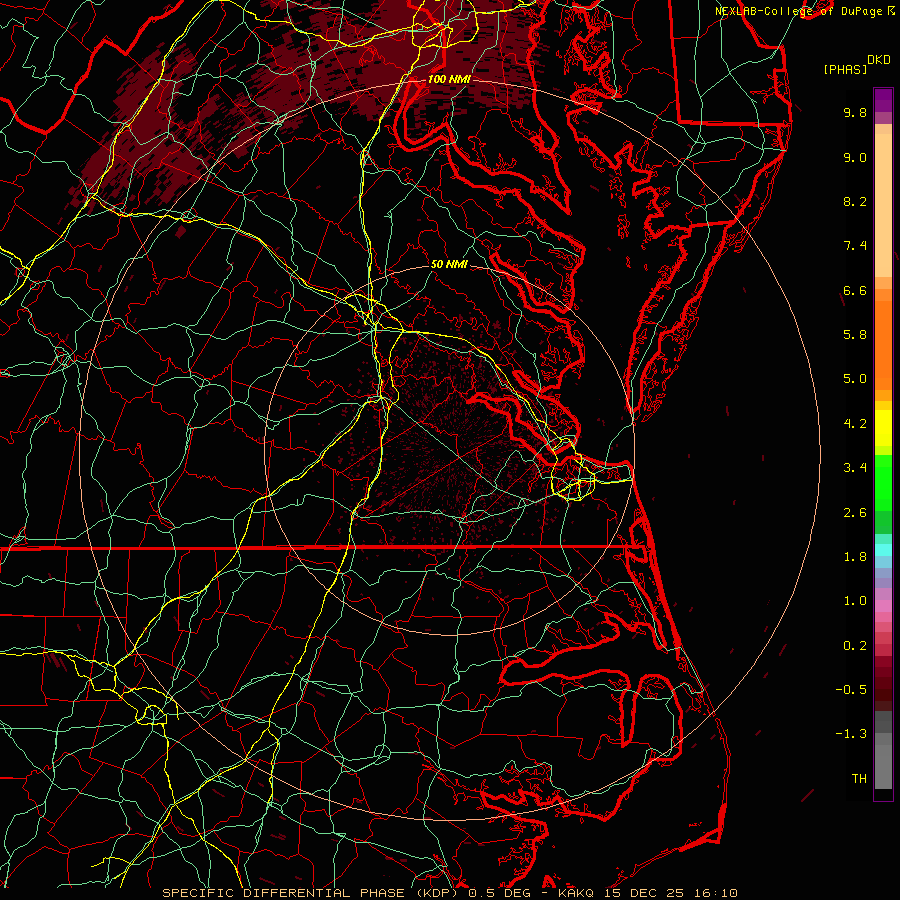Click the 50 NMI range ring label

point(449,264)
